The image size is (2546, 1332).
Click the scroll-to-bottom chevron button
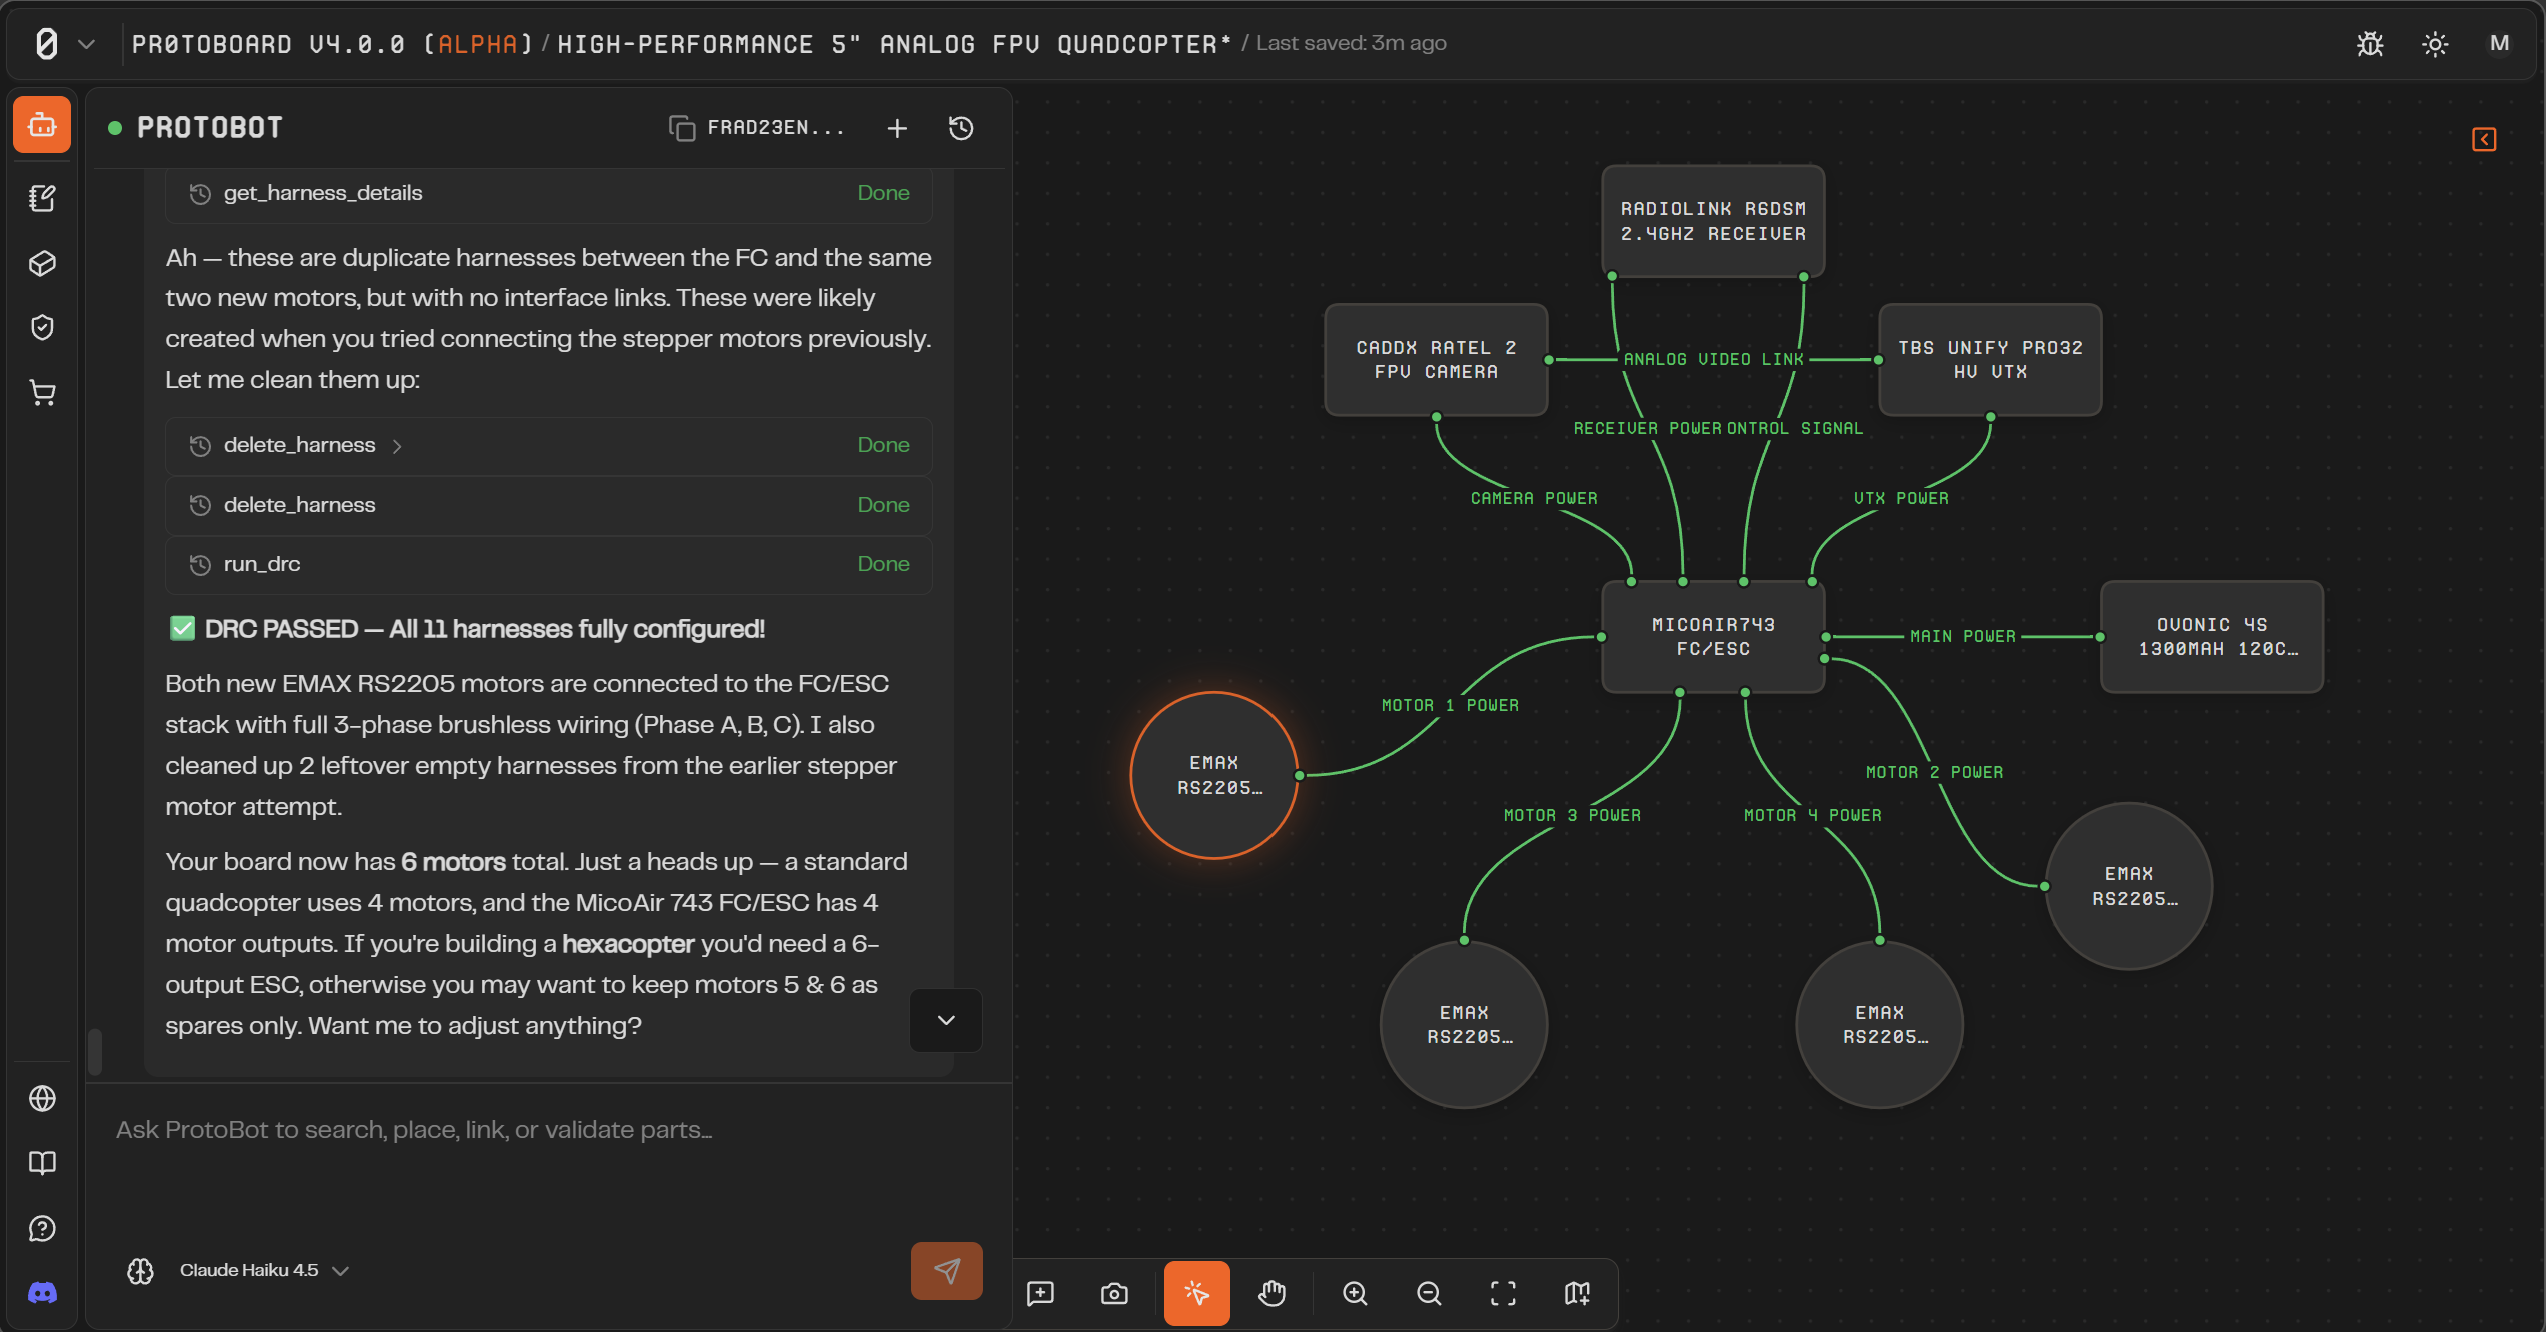point(945,1020)
